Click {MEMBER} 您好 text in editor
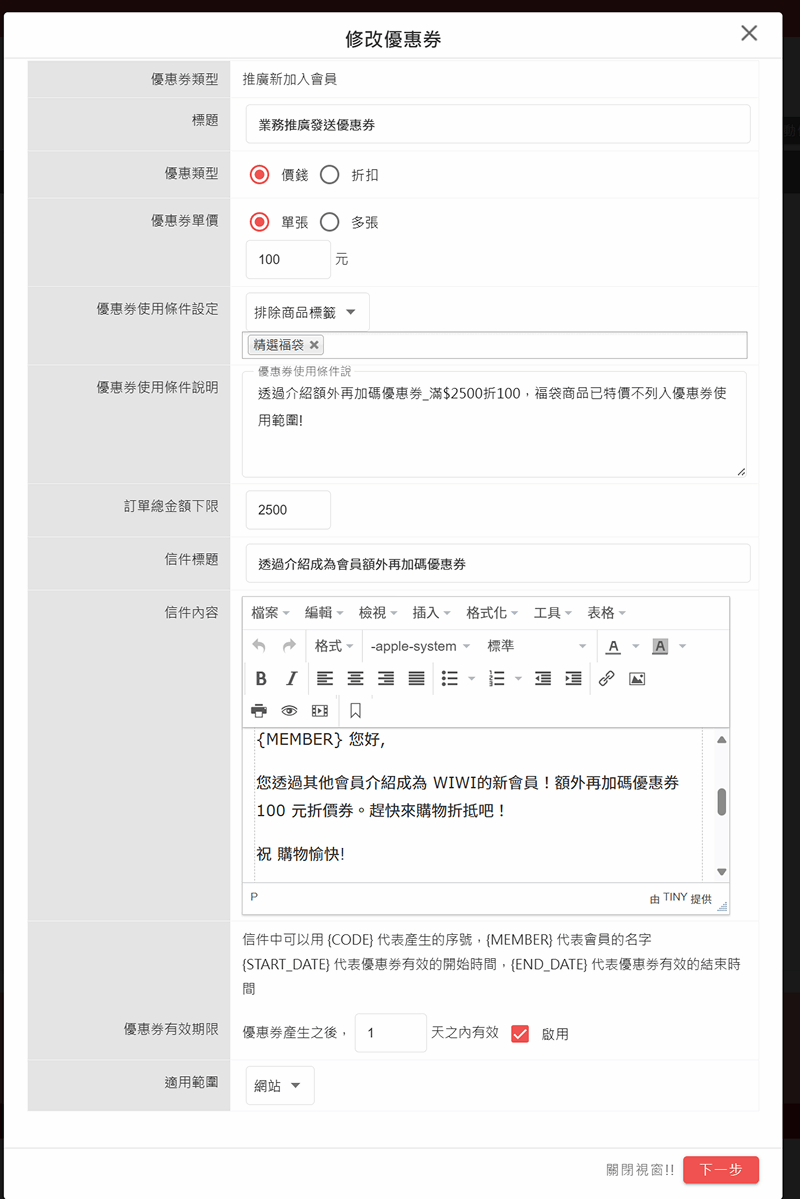This screenshot has height=1199, width=800. pos(321,739)
